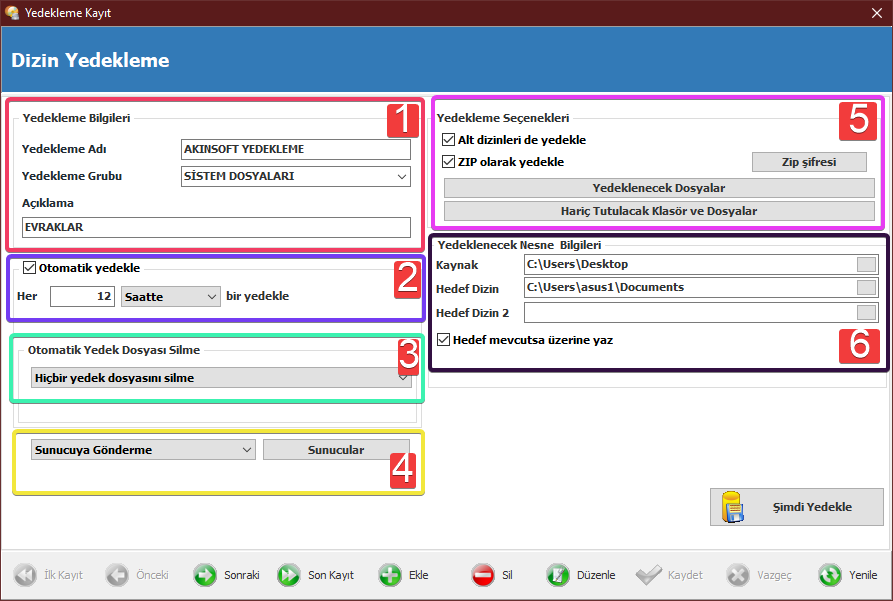
Task: Click the empty Hedef Dizin 2 field
Action: pos(690,312)
